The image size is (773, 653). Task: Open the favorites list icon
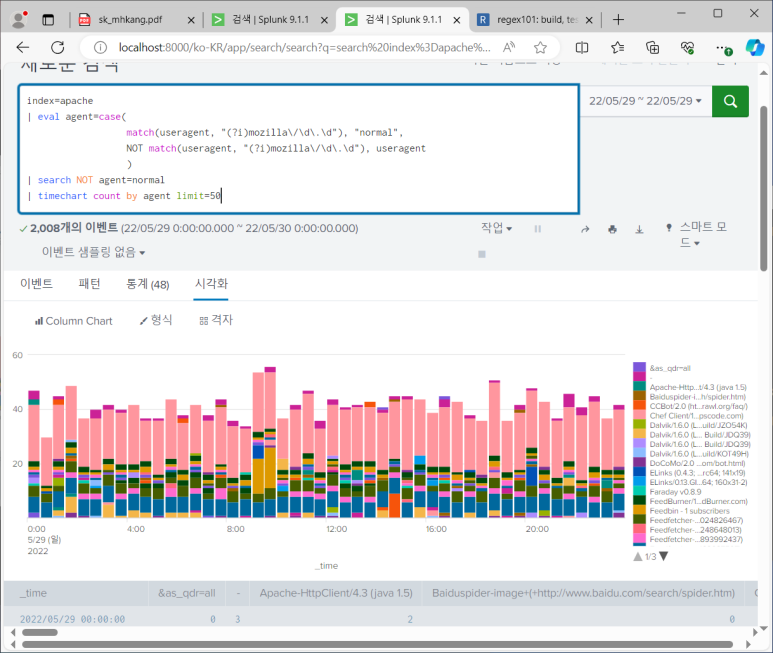[617, 47]
